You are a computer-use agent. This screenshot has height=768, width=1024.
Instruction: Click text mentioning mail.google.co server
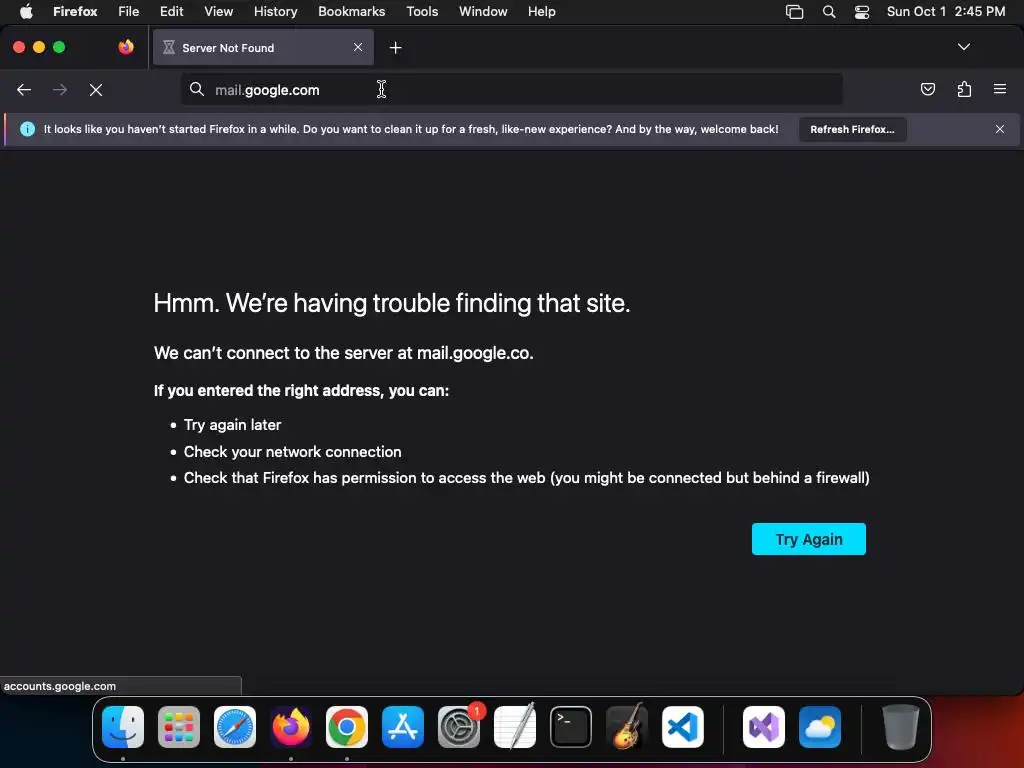(x=344, y=353)
